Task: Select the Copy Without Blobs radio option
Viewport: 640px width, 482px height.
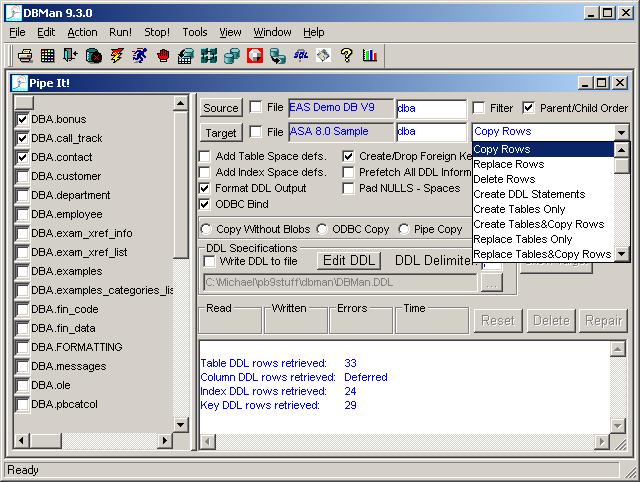Action: pyautogui.click(x=207, y=229)
